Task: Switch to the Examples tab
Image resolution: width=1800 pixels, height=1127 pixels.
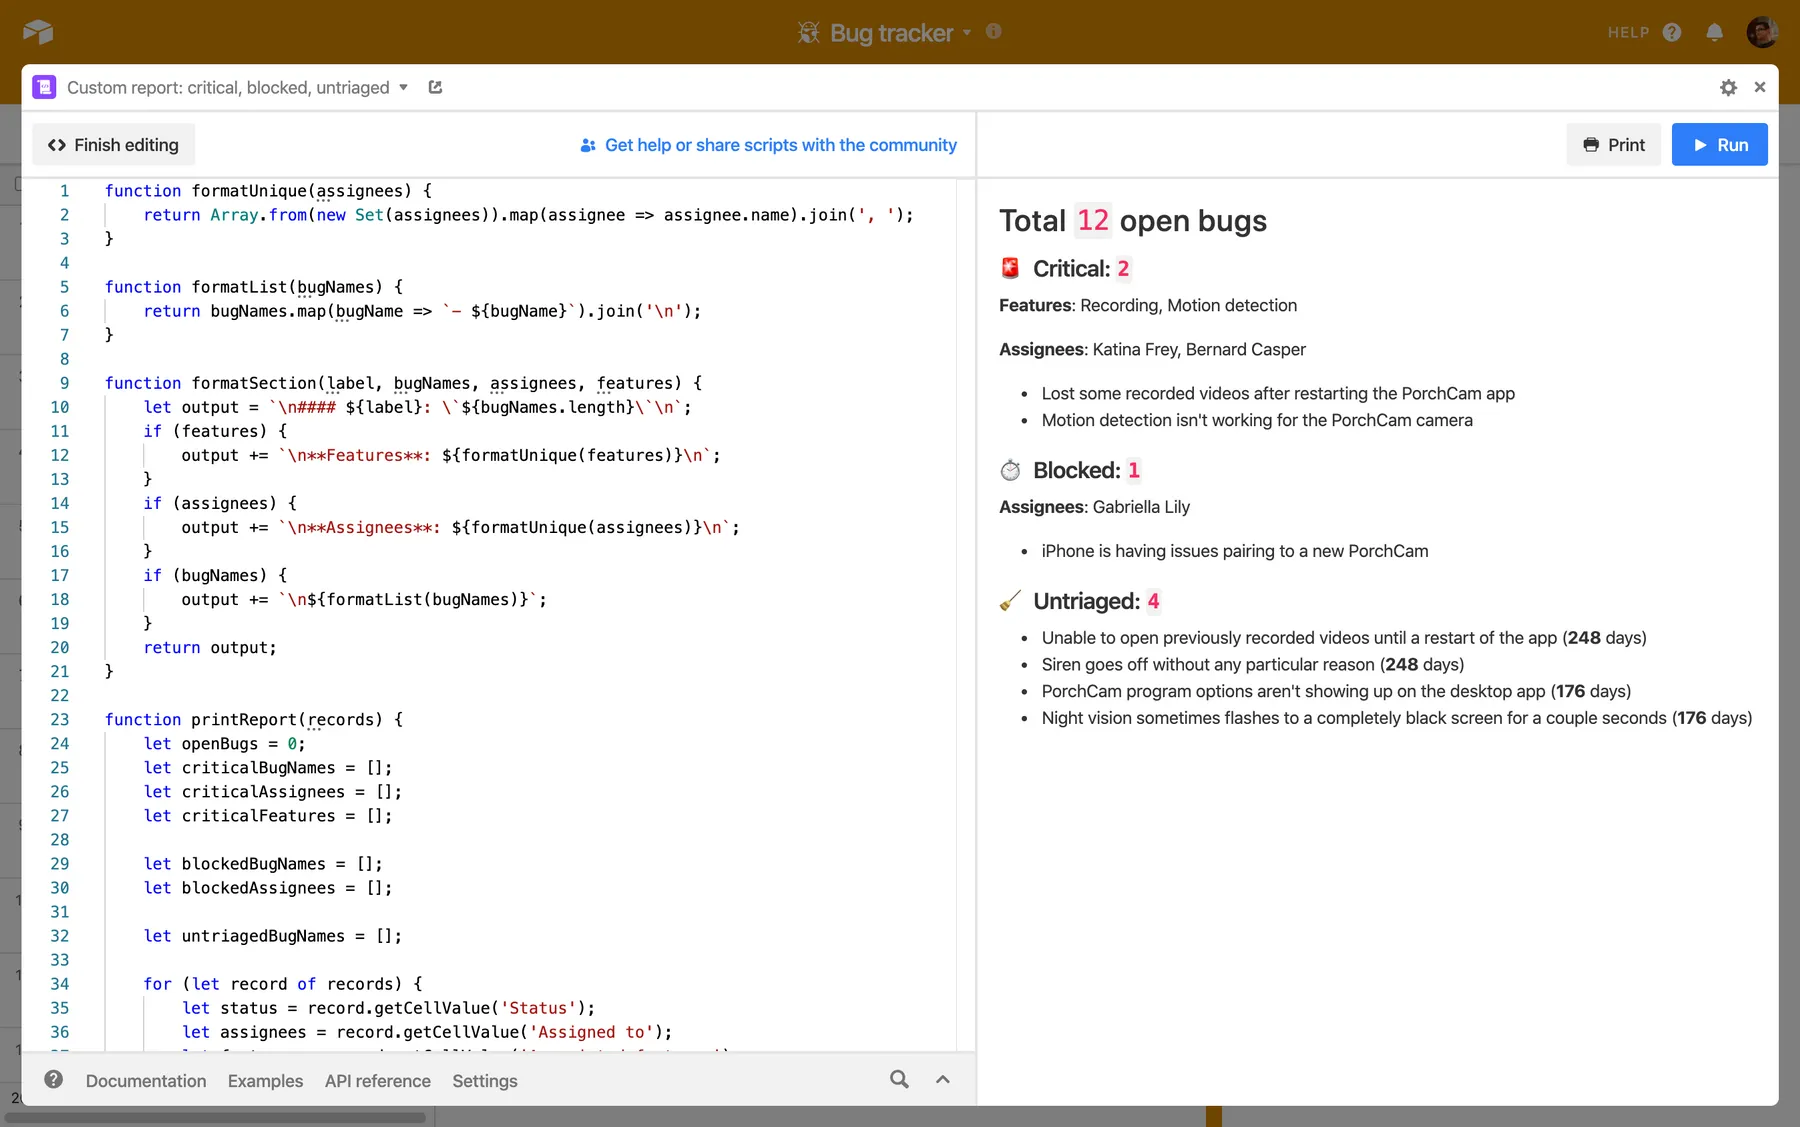Action: [265, 1081]
